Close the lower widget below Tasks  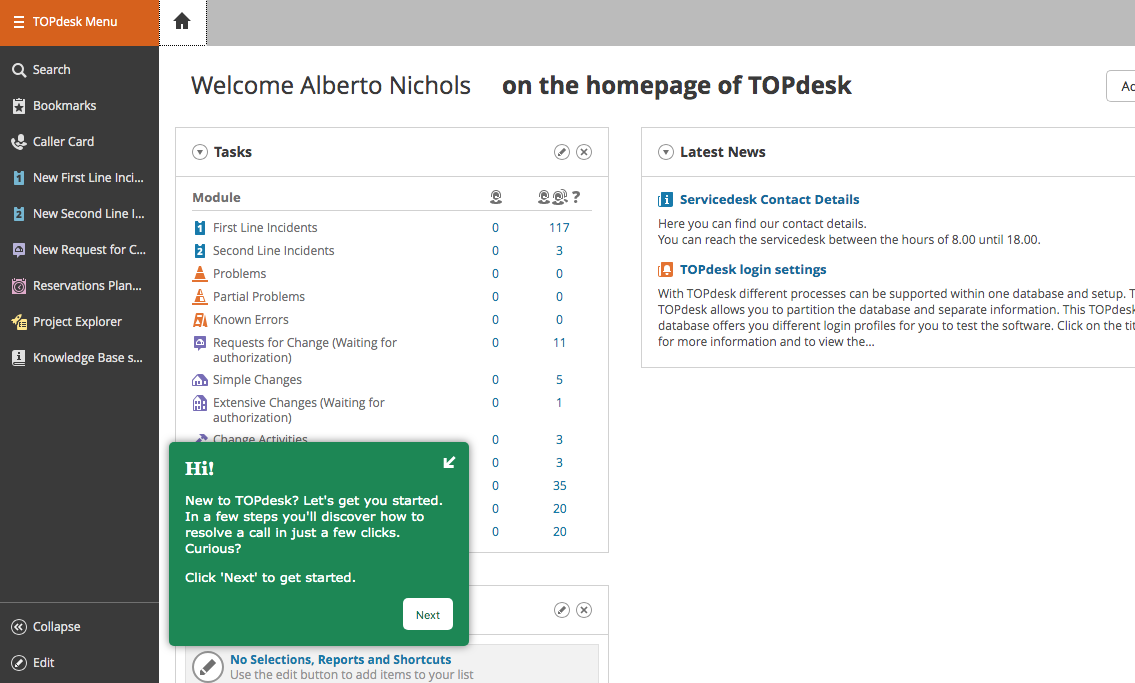584,610
